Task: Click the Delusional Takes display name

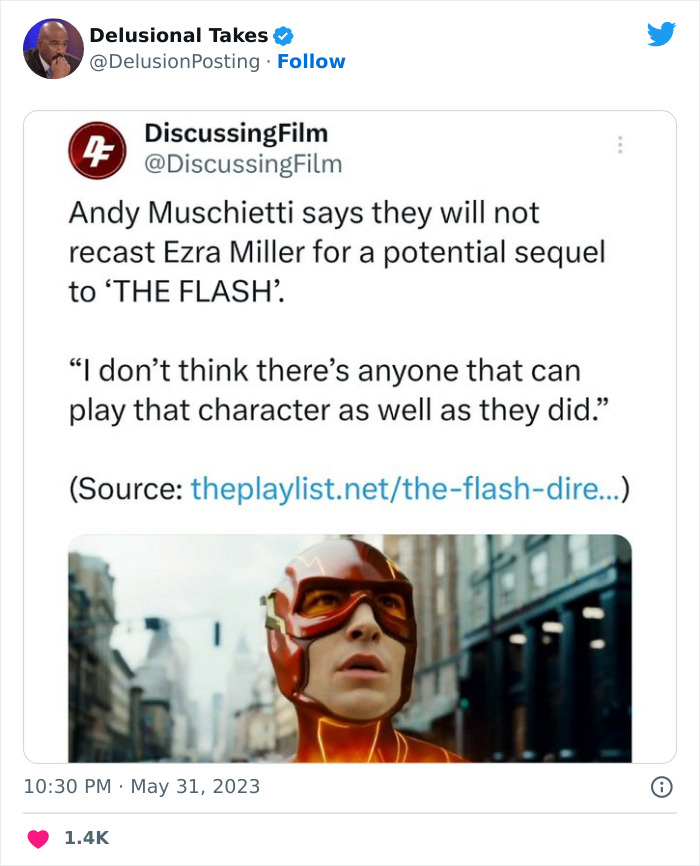Action: pos(178,36)
